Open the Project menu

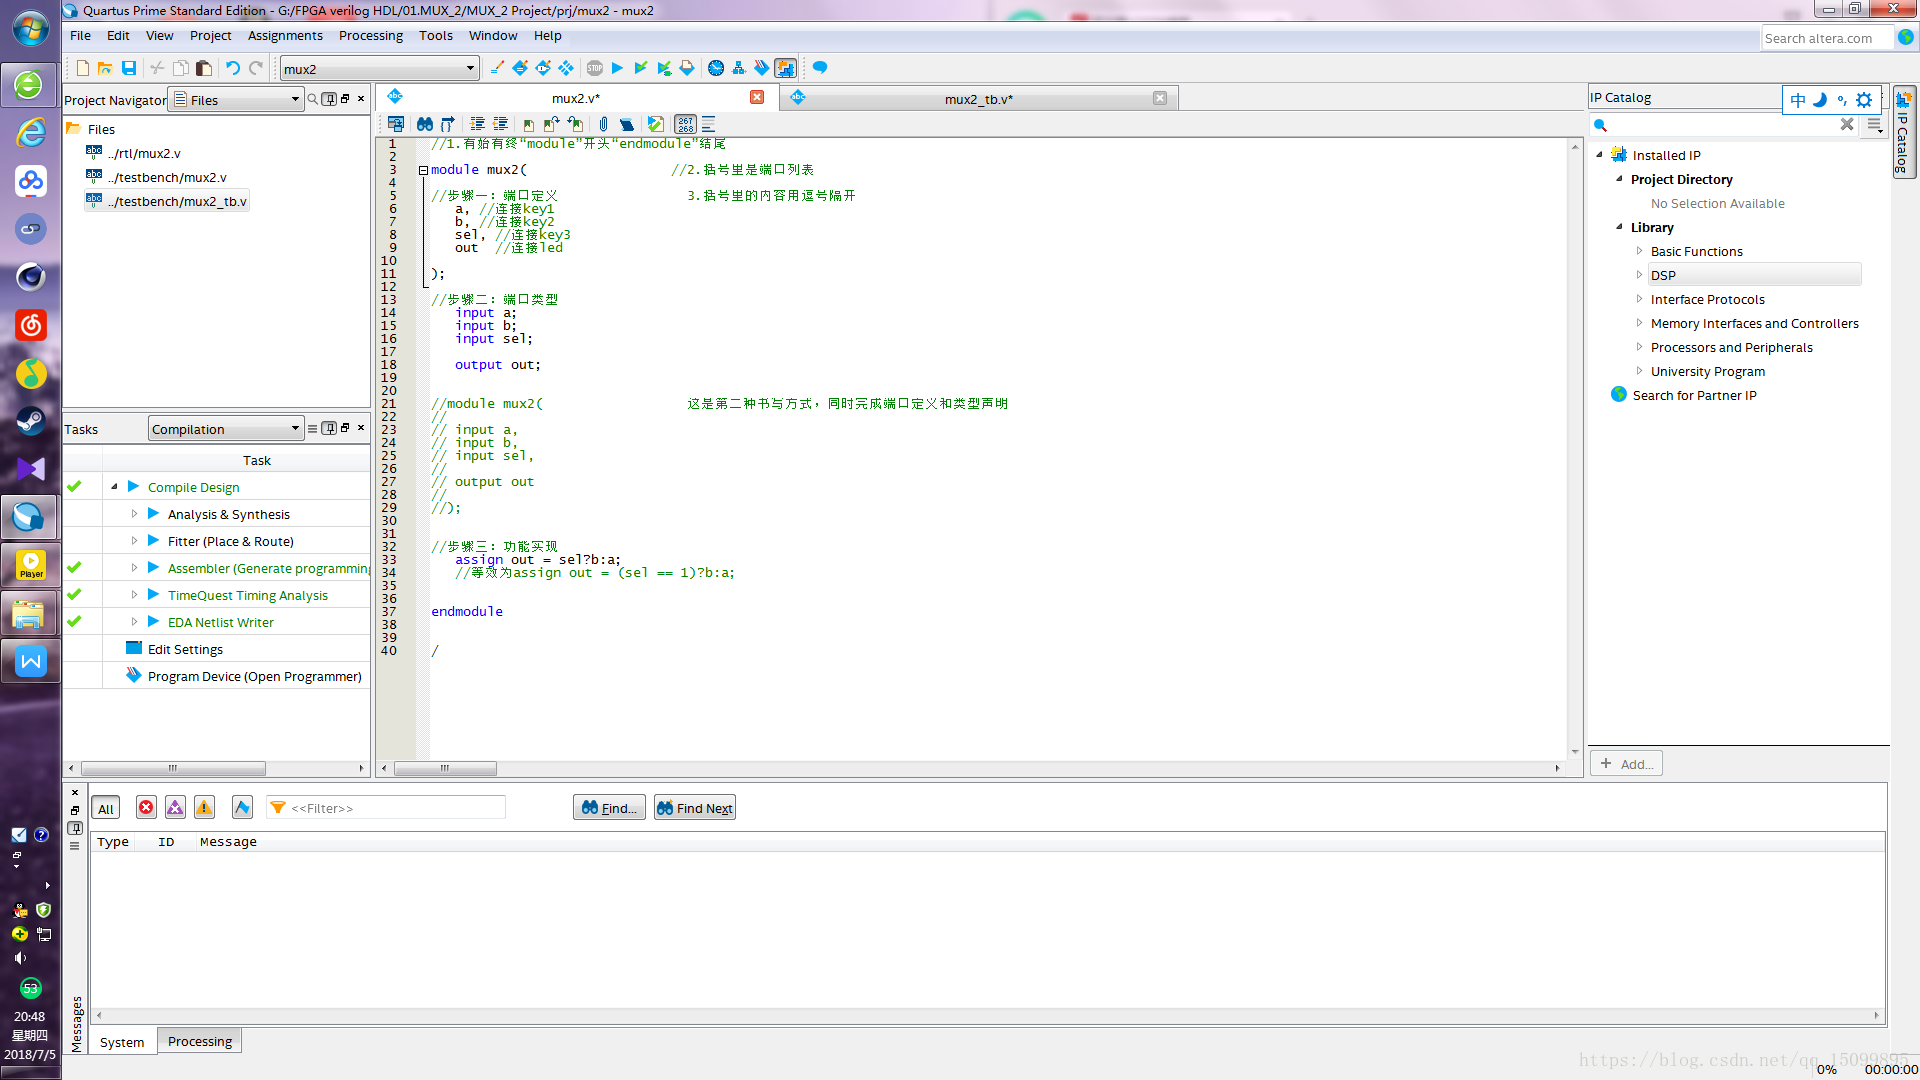point(210,36)
